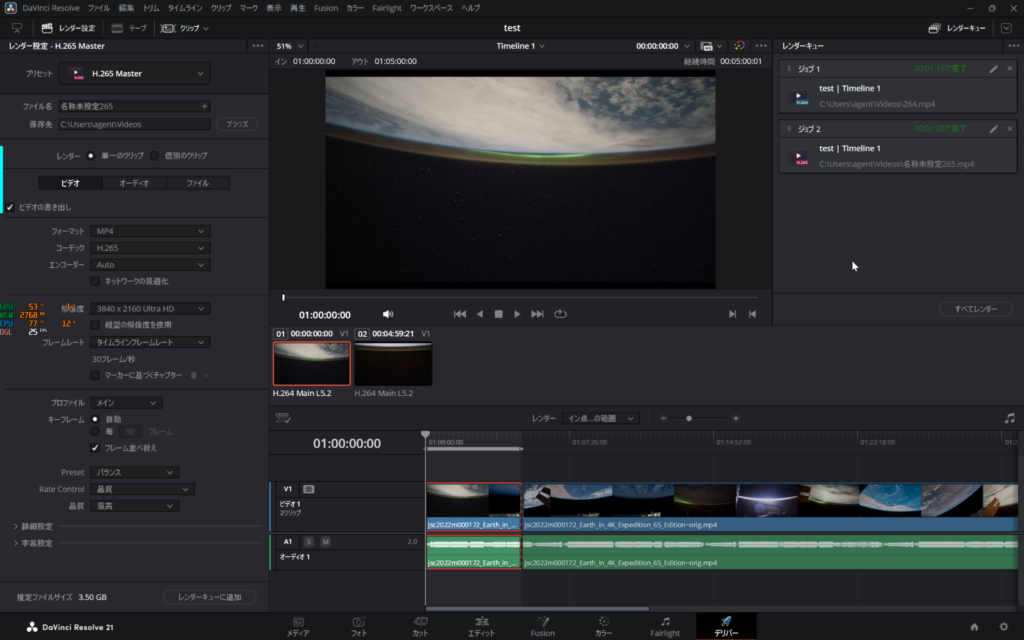
Task: Go to next clip icon
Action: click(732, 314)
